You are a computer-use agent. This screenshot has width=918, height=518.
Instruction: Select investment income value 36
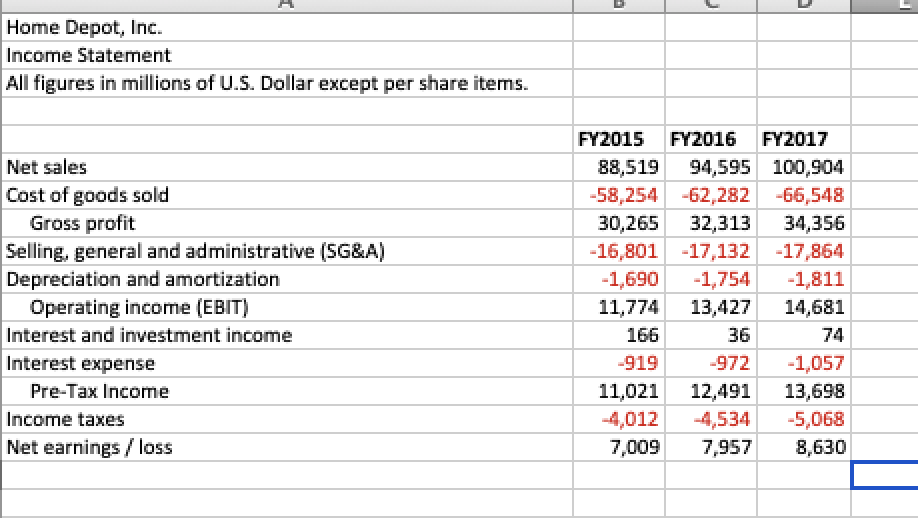(x=711, y=335)
